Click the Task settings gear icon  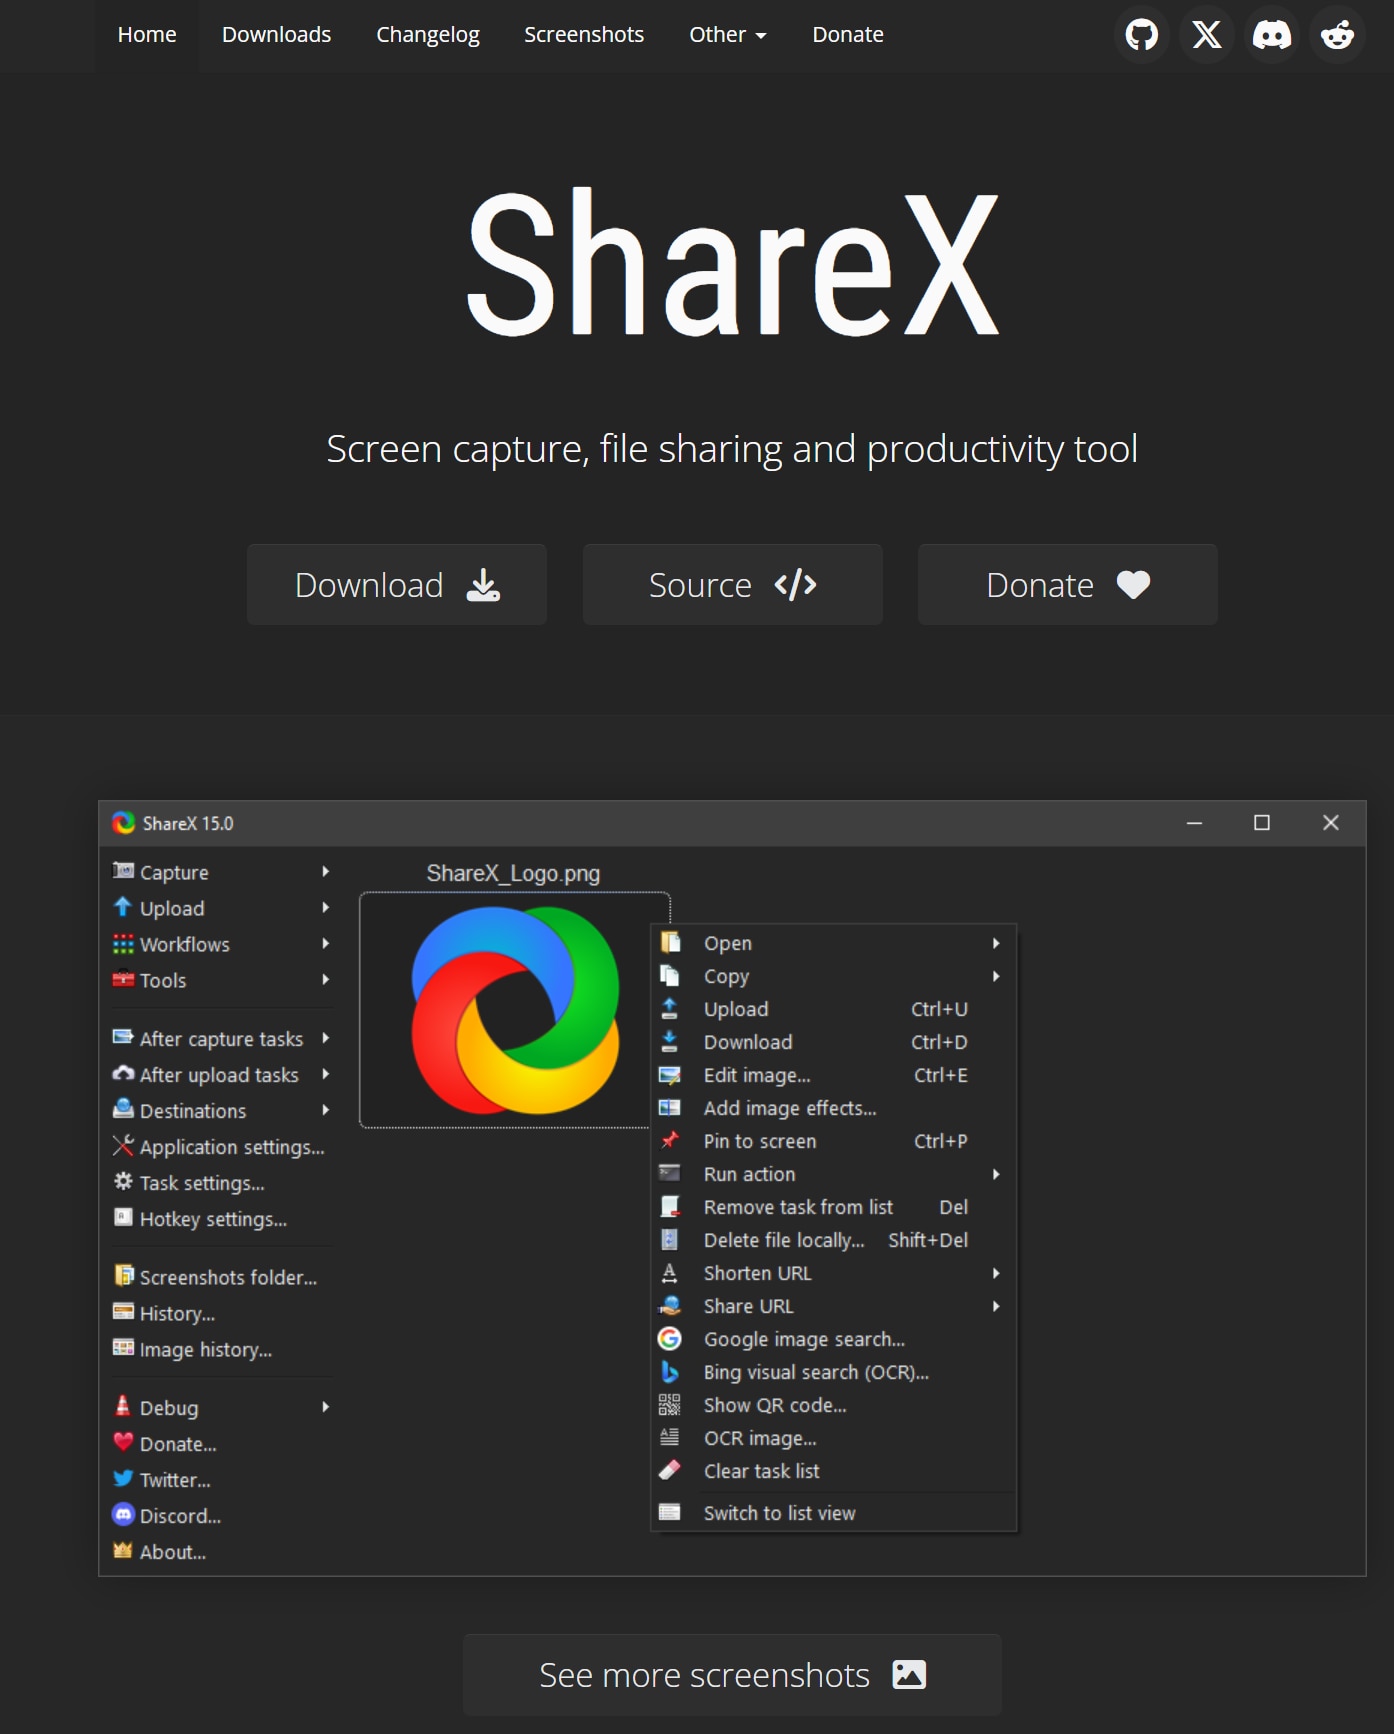123,1181
